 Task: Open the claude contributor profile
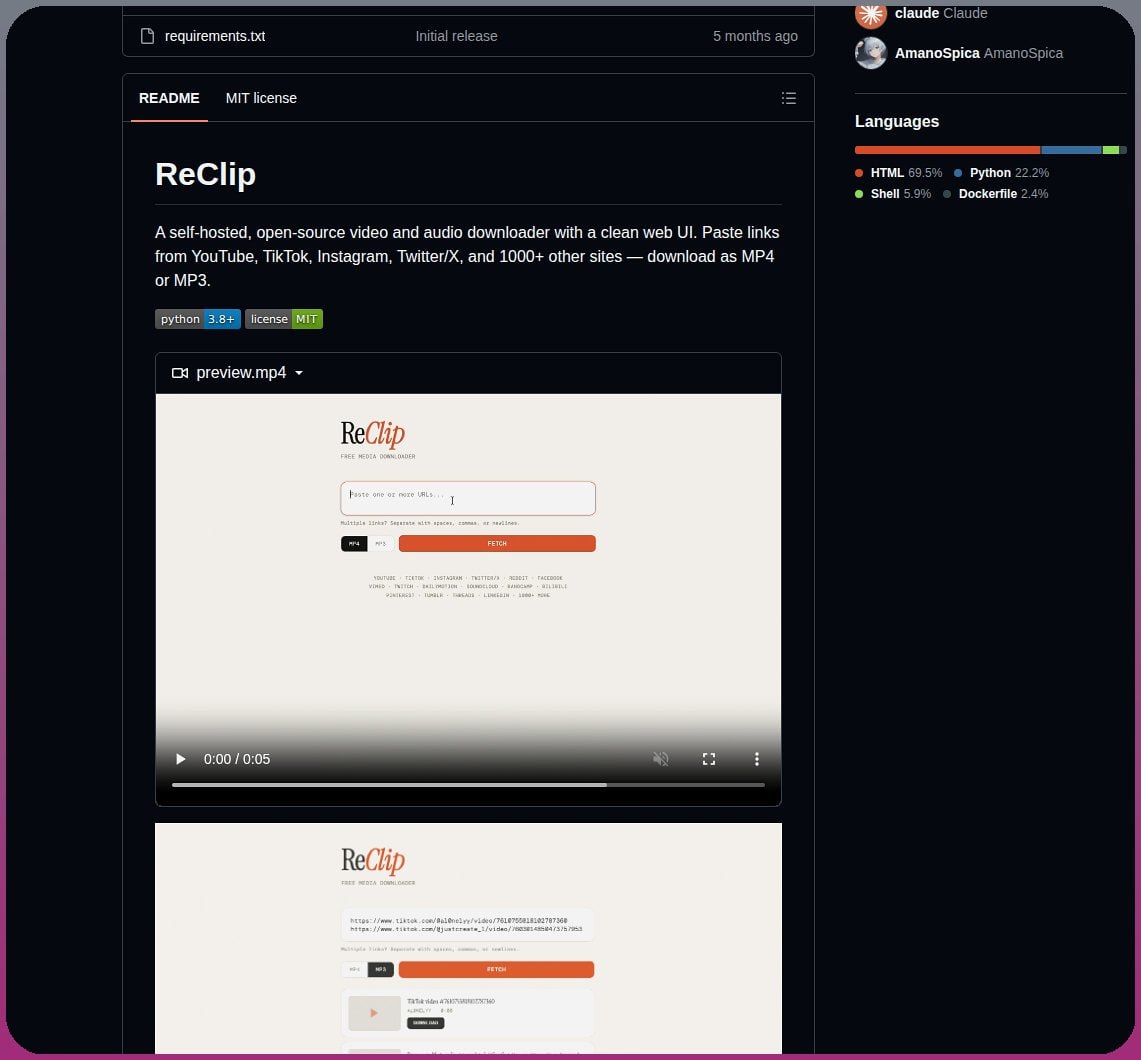[941, 13]
